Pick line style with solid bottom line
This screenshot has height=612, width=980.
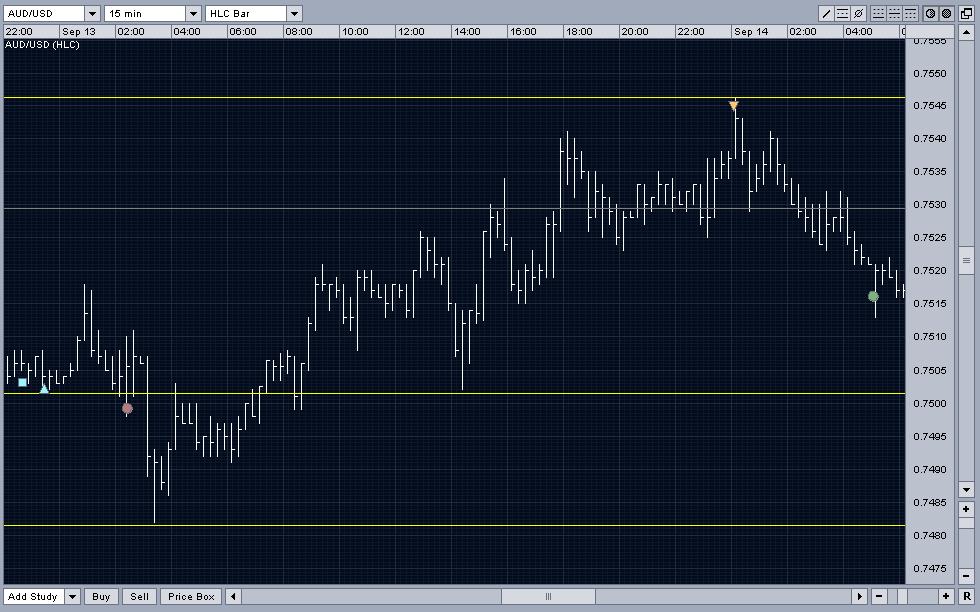(x=878, y=13)
